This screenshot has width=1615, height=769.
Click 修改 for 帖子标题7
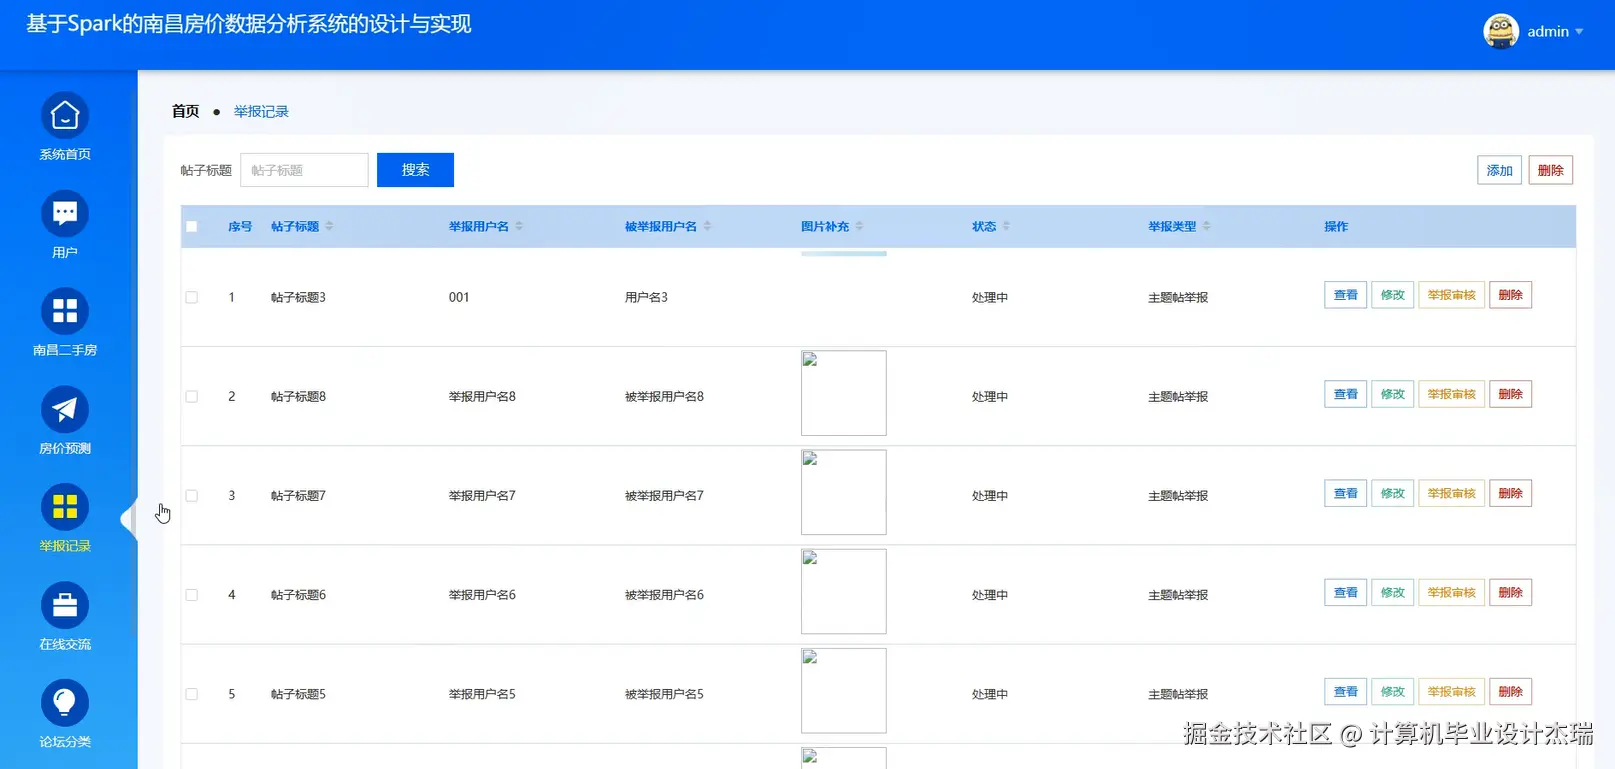[x=1392, y=493]
